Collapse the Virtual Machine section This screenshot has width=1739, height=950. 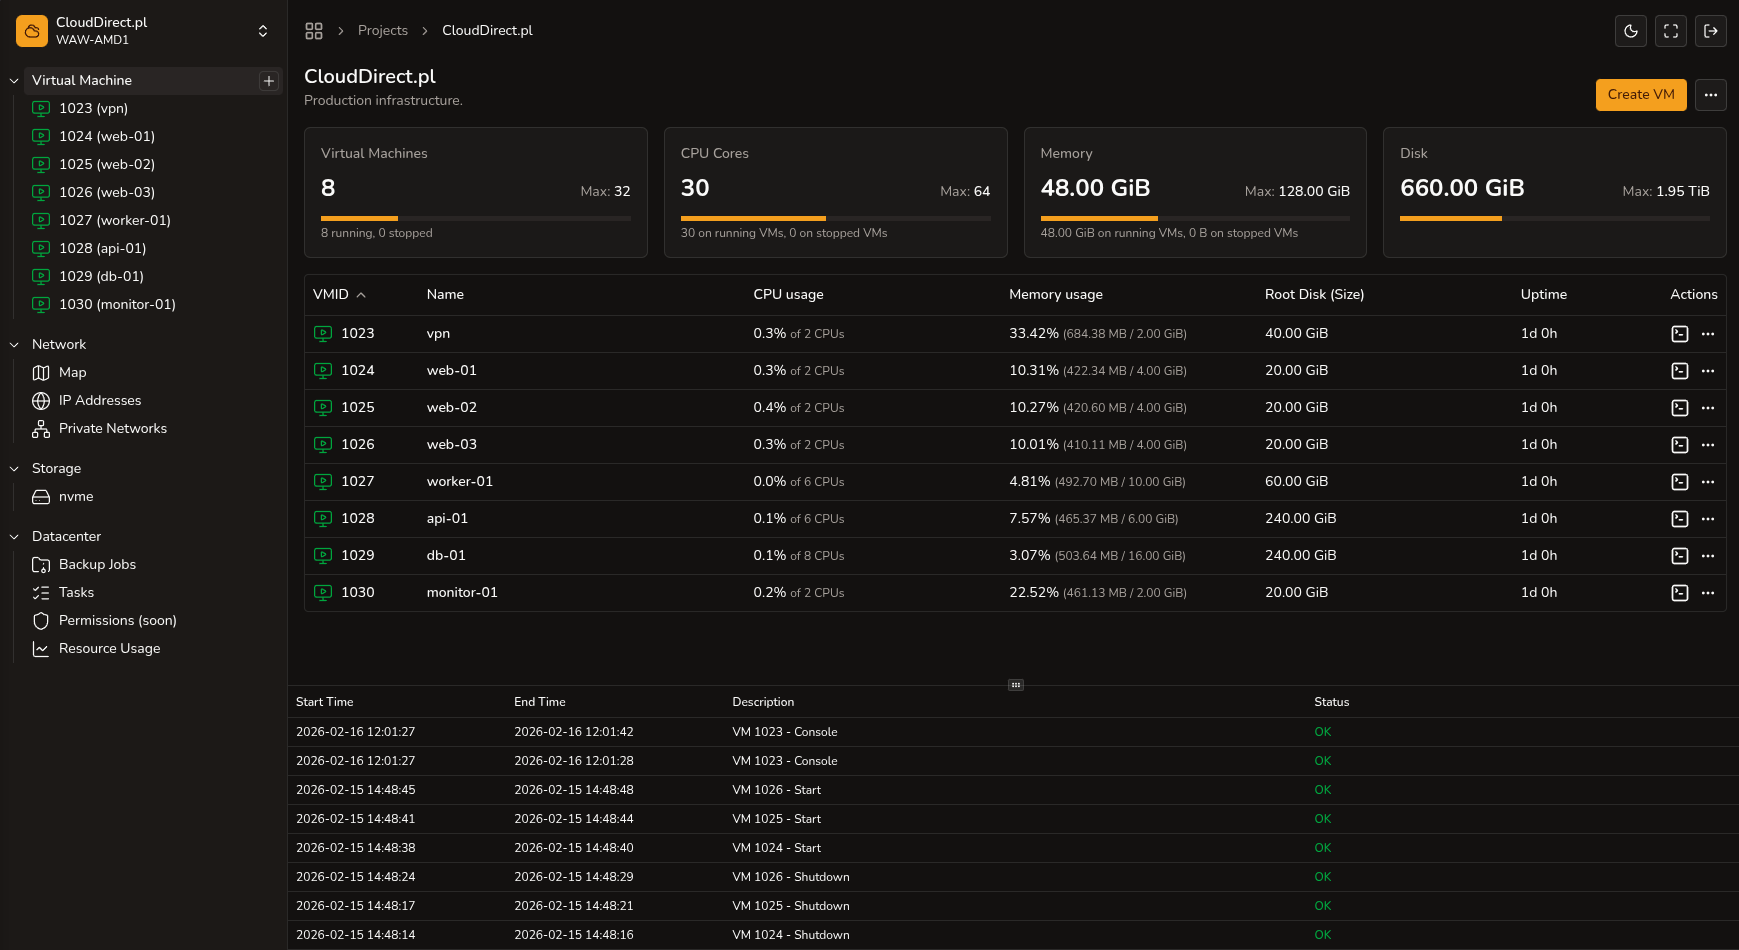(14, 80)
